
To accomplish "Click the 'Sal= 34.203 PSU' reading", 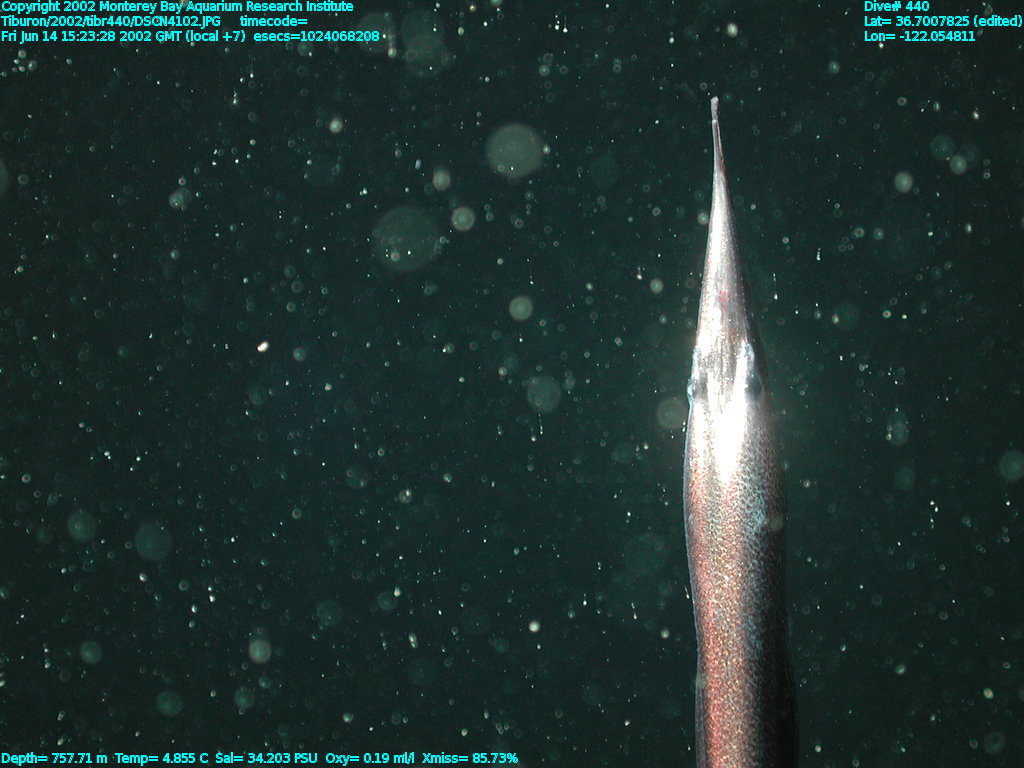I will 266,758.
